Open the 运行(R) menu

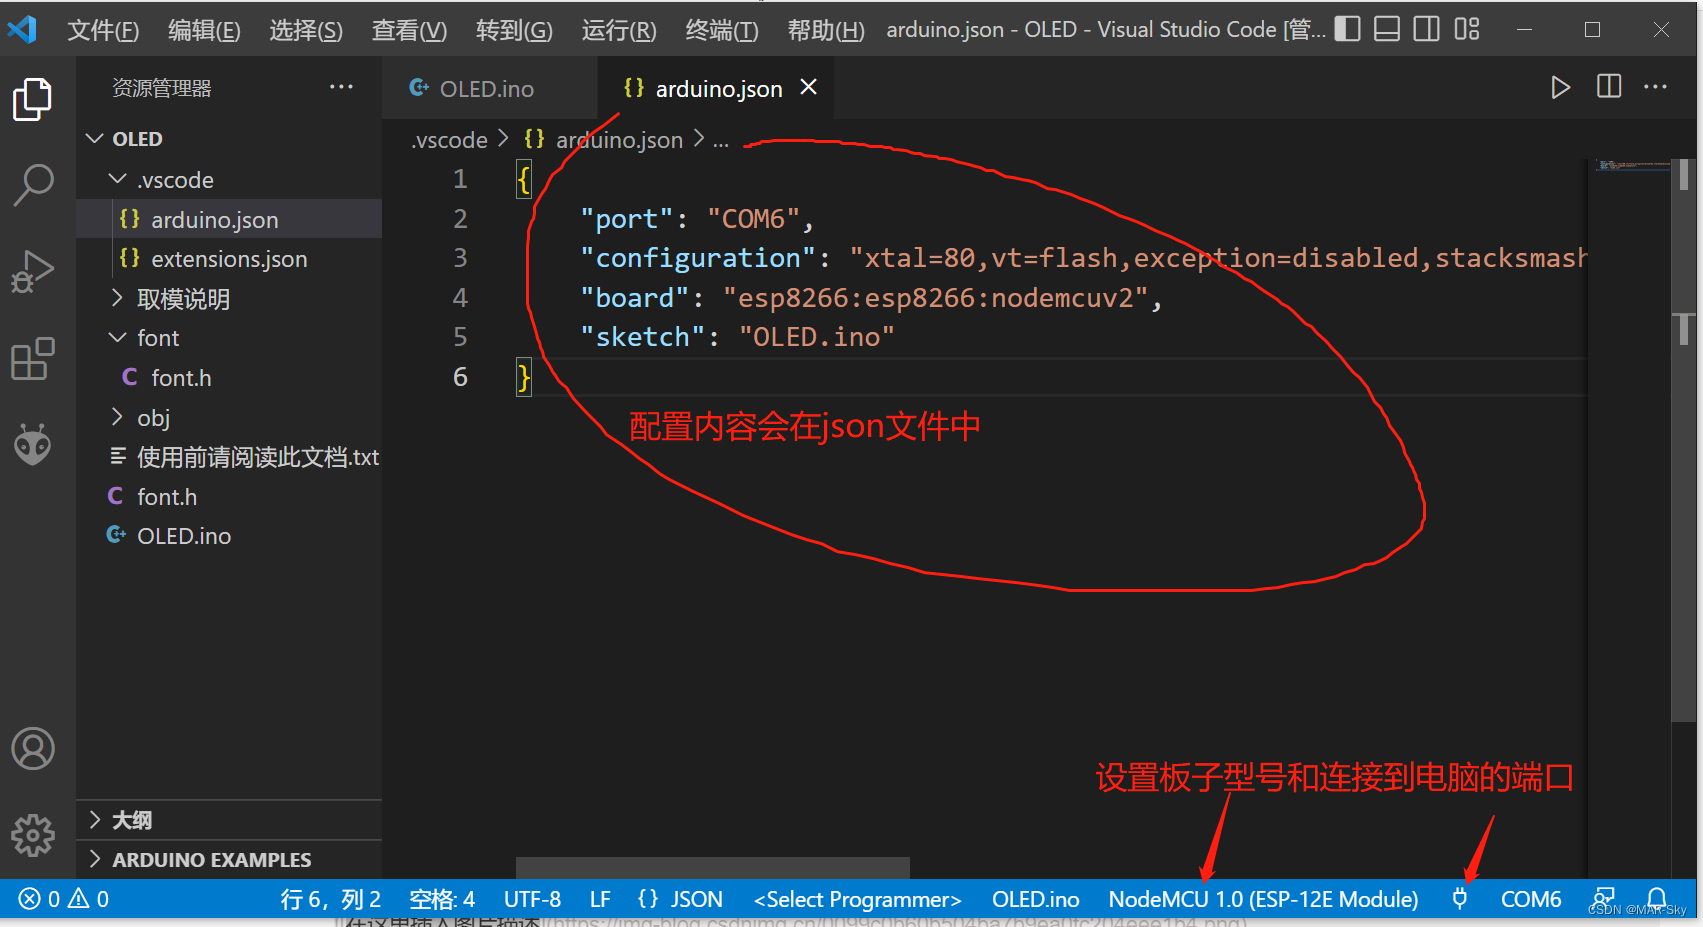click(x=618, y=30)
